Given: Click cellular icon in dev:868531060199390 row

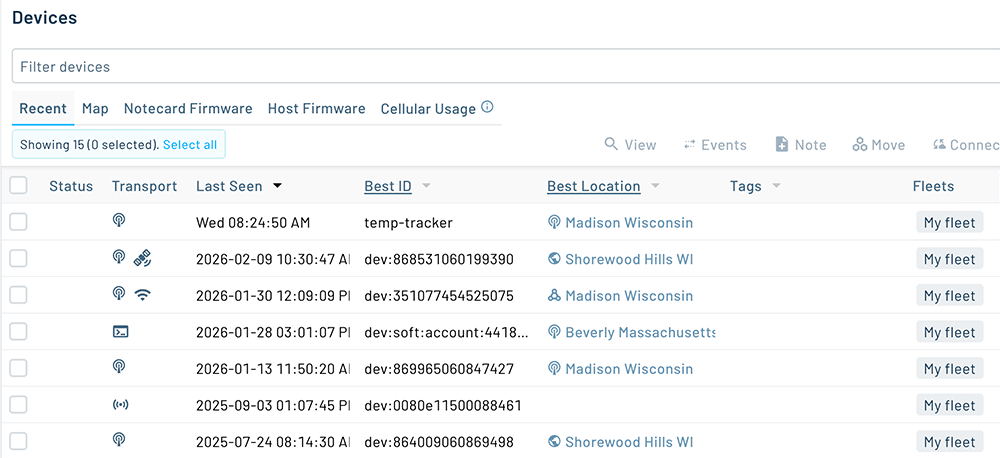Looking at the screenshot, I should coord(119,256).
